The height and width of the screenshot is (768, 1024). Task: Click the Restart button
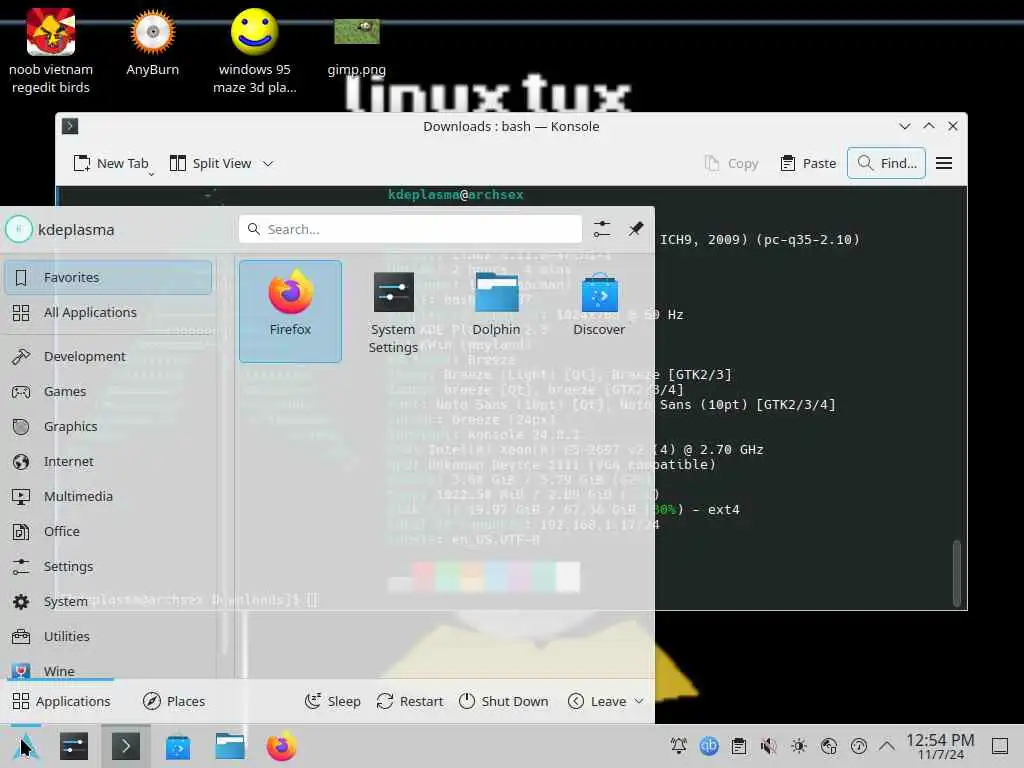point(410,701)
